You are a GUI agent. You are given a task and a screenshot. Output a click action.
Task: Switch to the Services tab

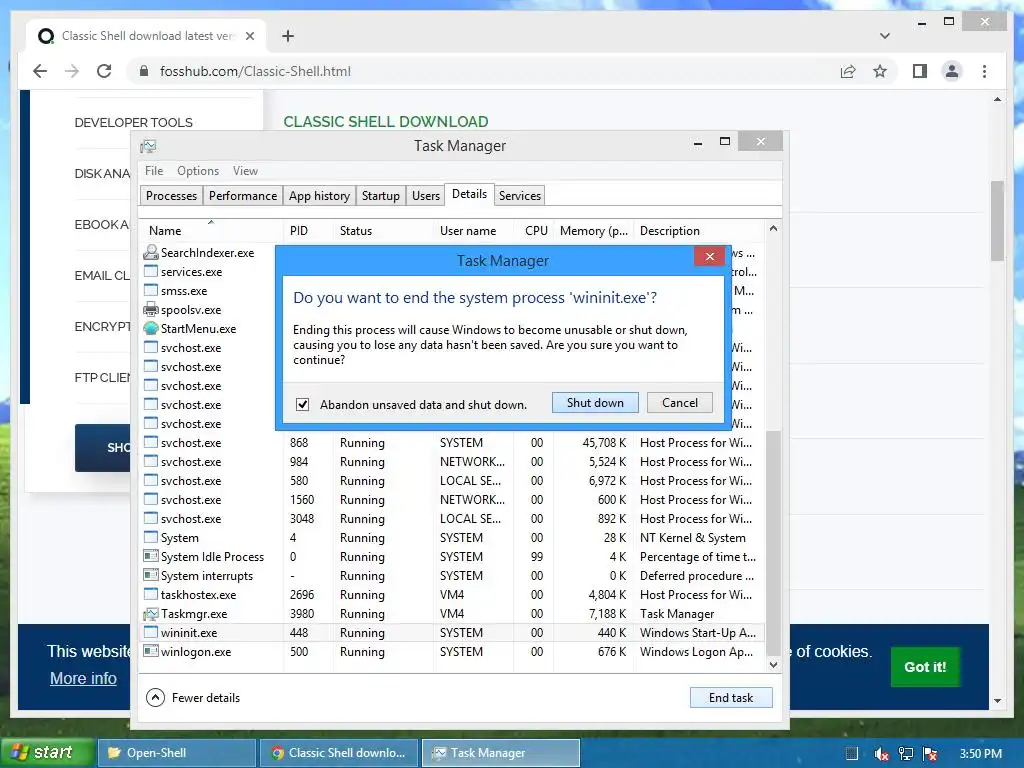click(x=520, y=195)
